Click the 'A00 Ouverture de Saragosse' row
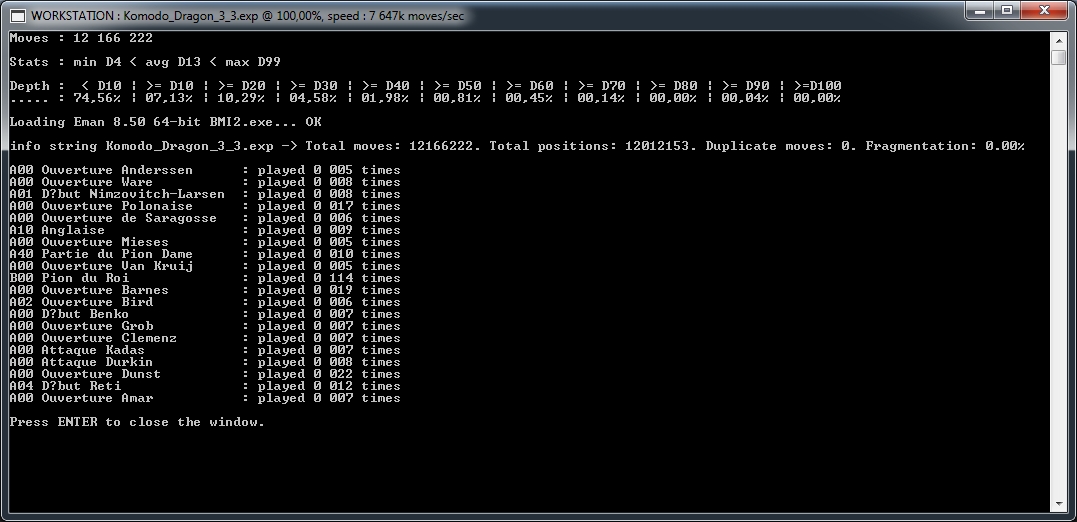The width and height of the screenshot is (1077, 522). point(205,218)
